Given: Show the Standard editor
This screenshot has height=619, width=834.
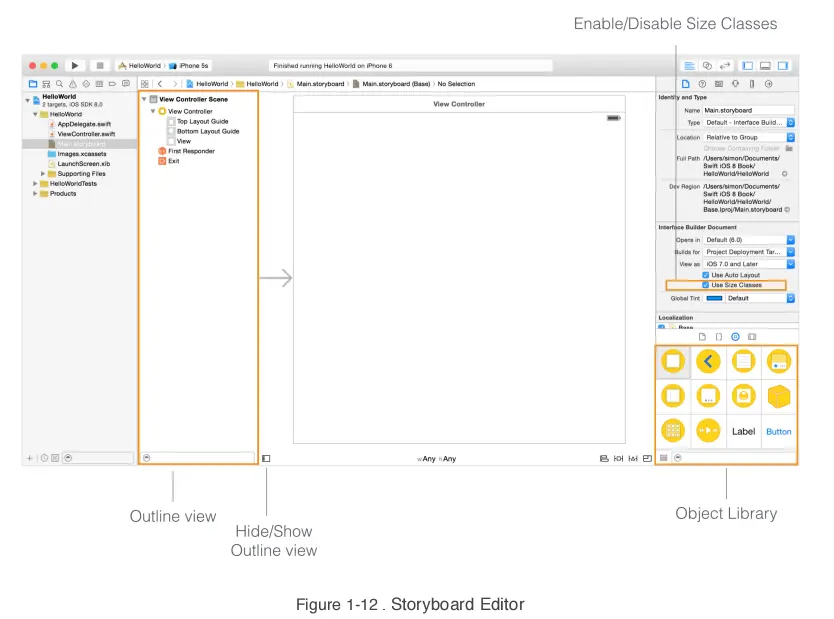Looking at the screenshot, I should [689, 65].
